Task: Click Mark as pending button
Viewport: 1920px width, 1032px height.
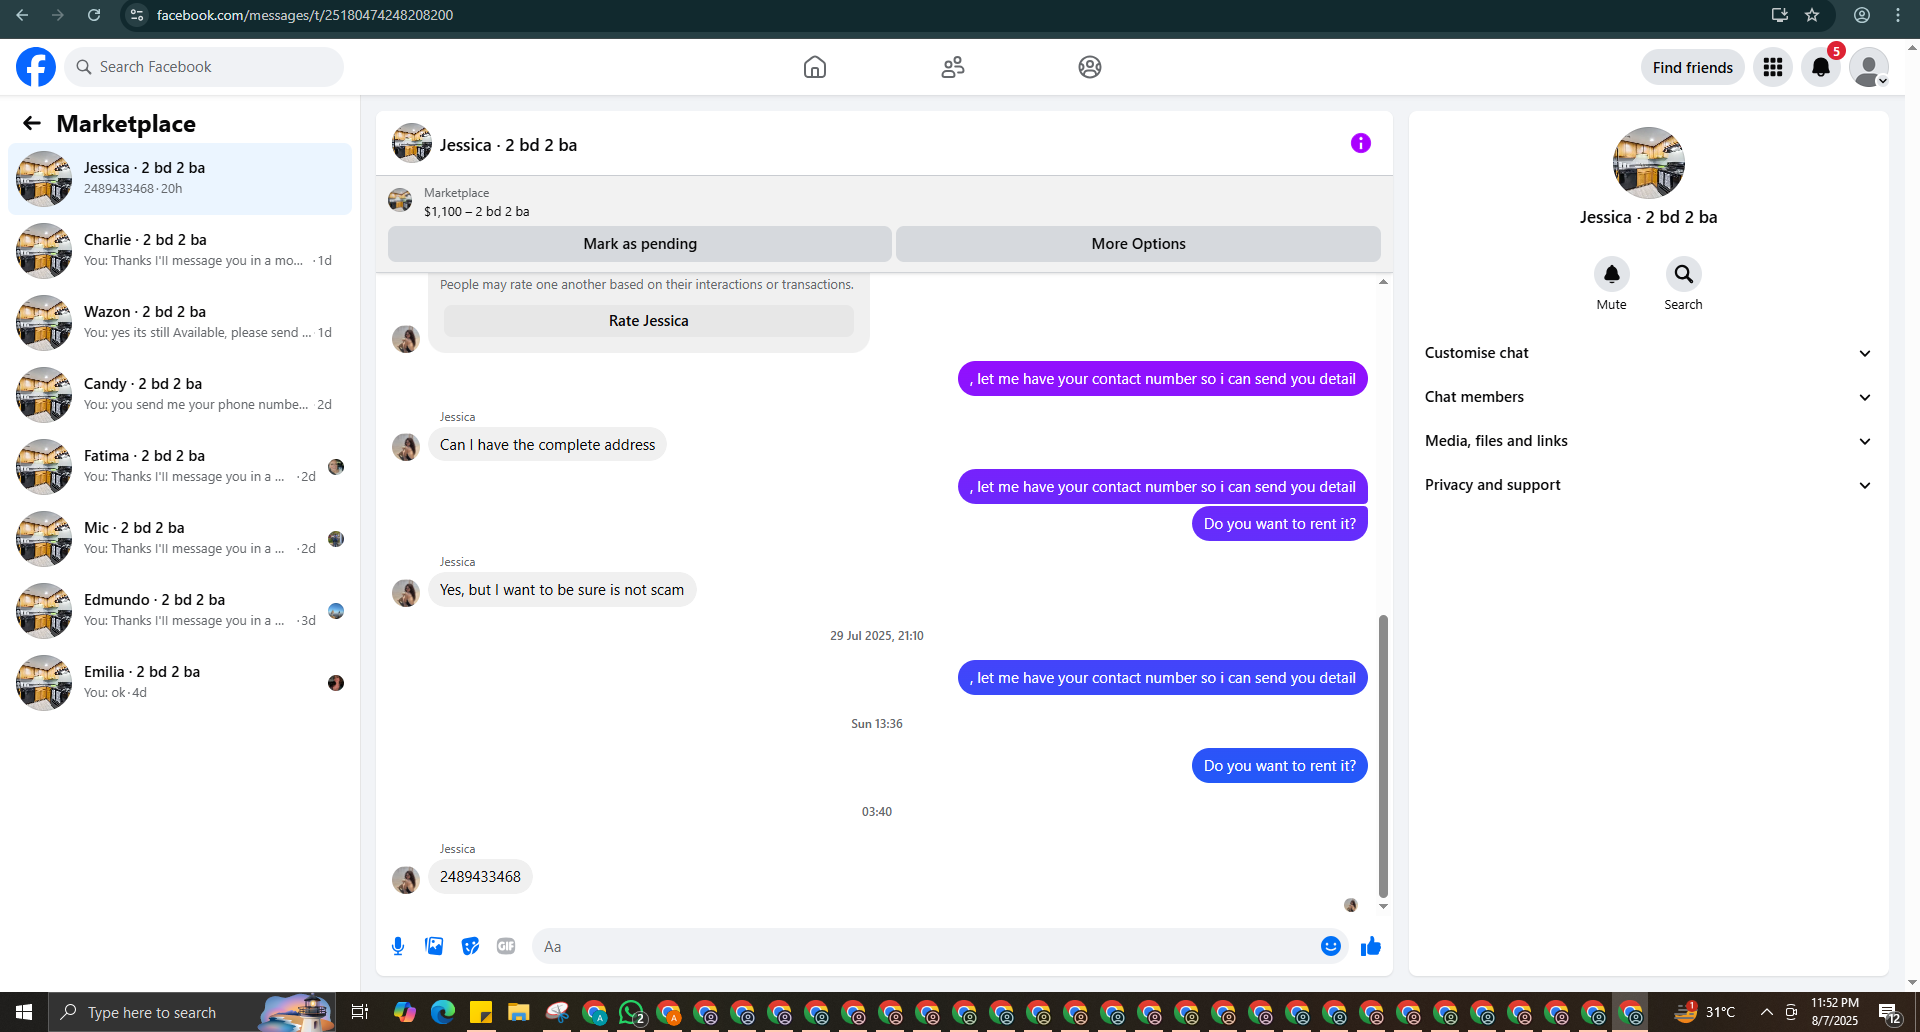Action: coord(640,244)
